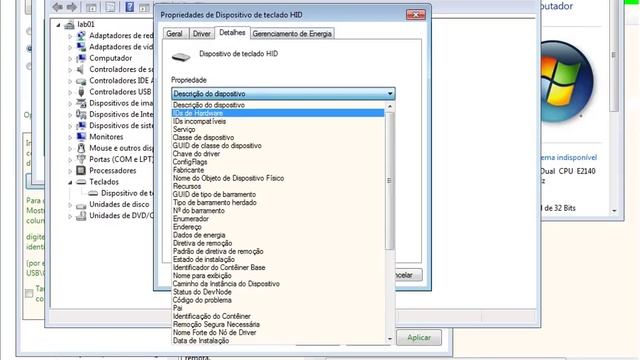Choose Chave do driver option
The image size is (640, 360).
coord(278,154)
